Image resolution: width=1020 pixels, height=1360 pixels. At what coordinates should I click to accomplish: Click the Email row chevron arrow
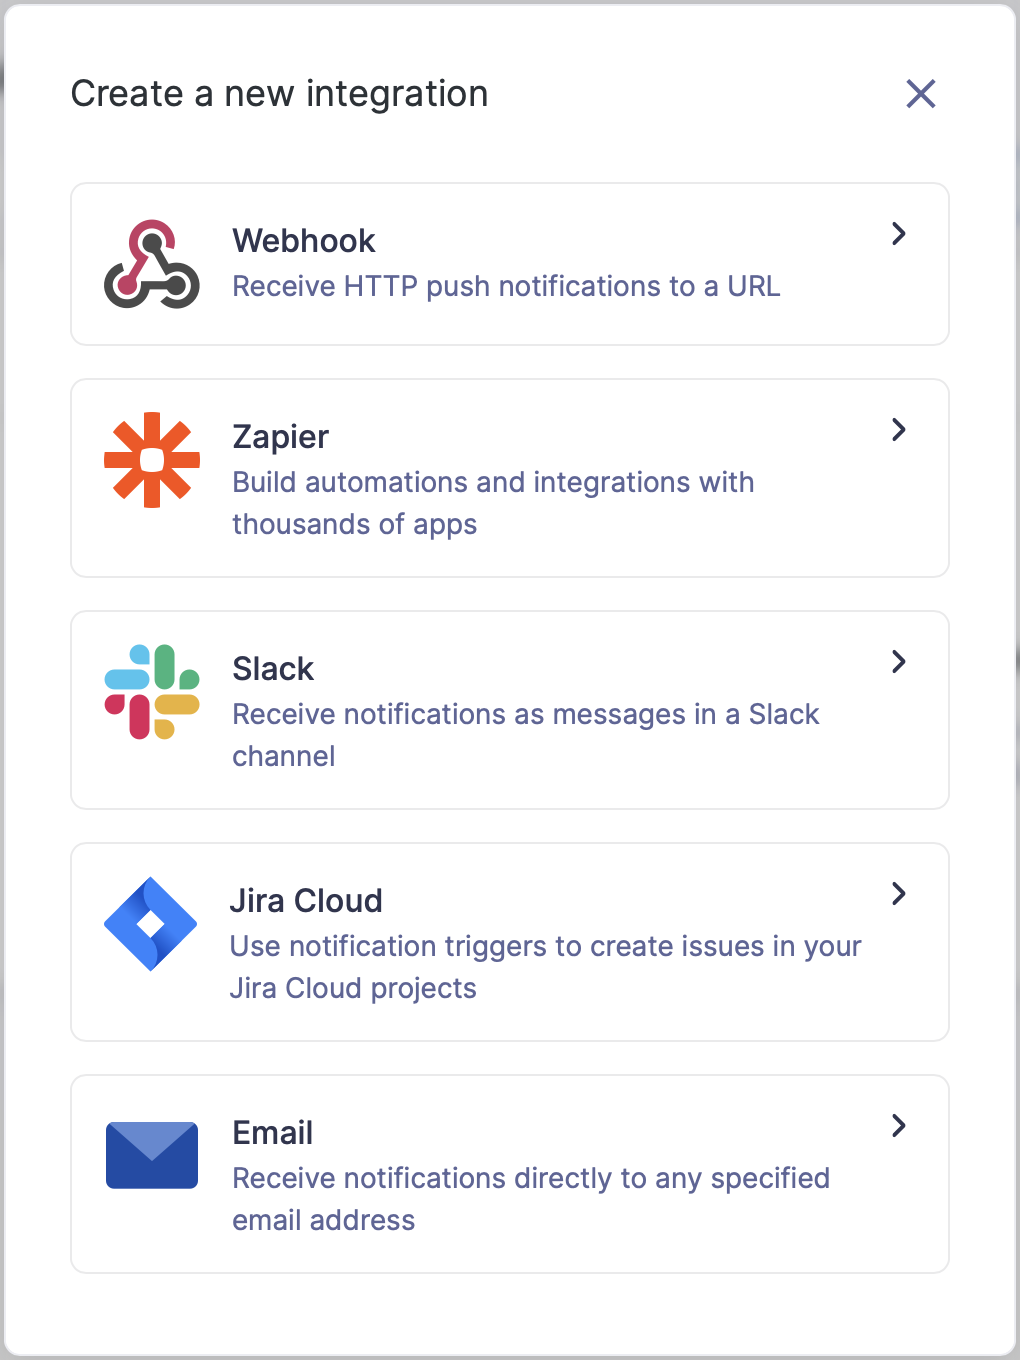point(899,1126)
